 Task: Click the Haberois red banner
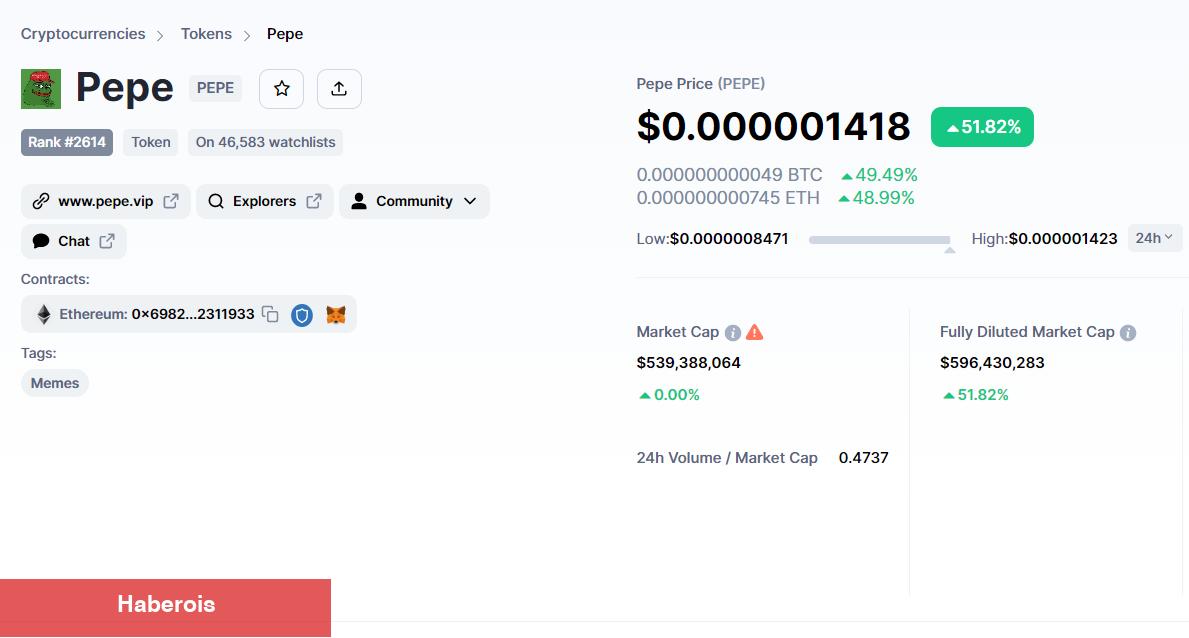[165, 608]
